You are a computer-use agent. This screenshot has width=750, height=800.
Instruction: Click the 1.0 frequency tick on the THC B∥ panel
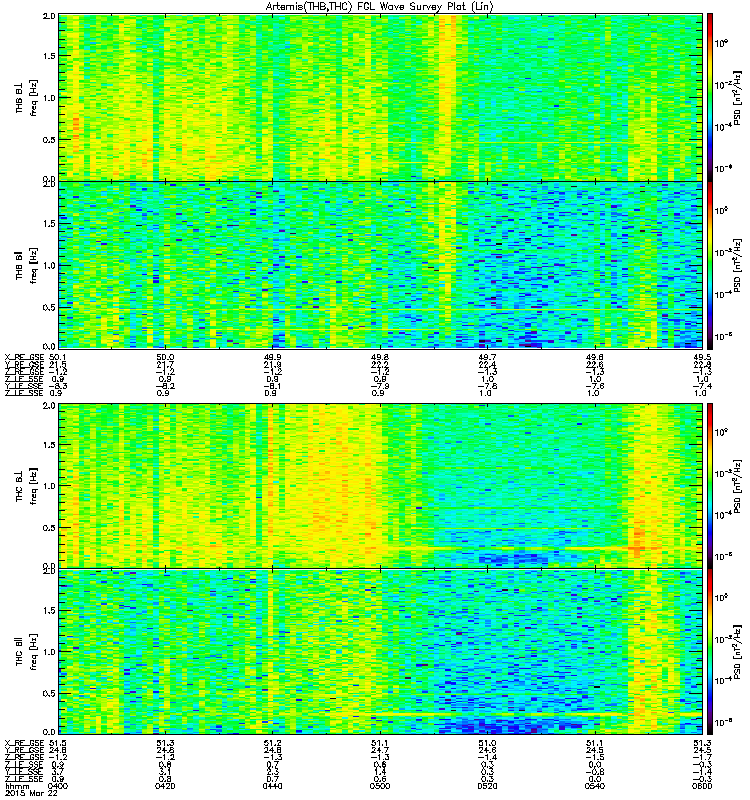pyautogui.click(x=49, y=652)
